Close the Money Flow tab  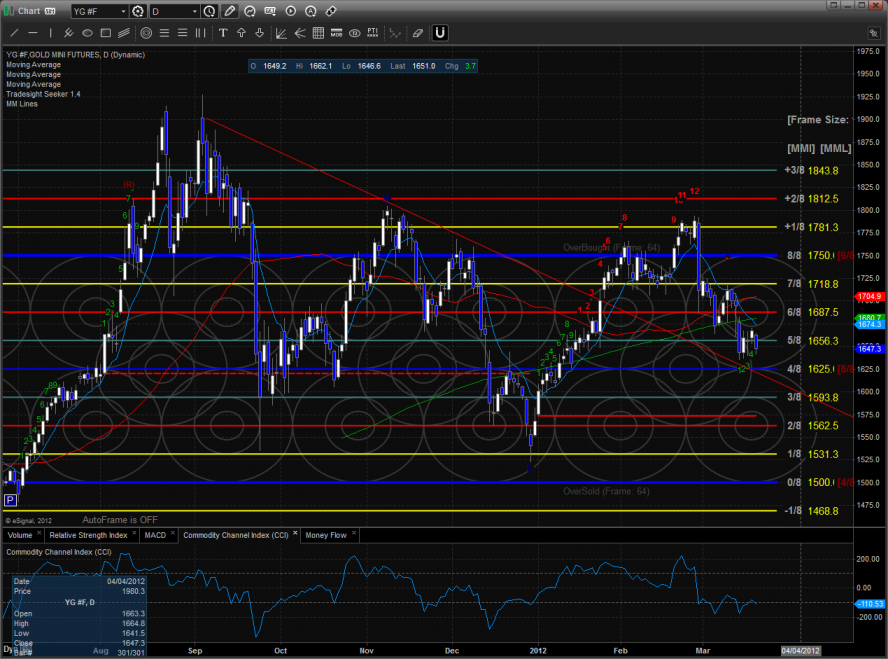352,535
